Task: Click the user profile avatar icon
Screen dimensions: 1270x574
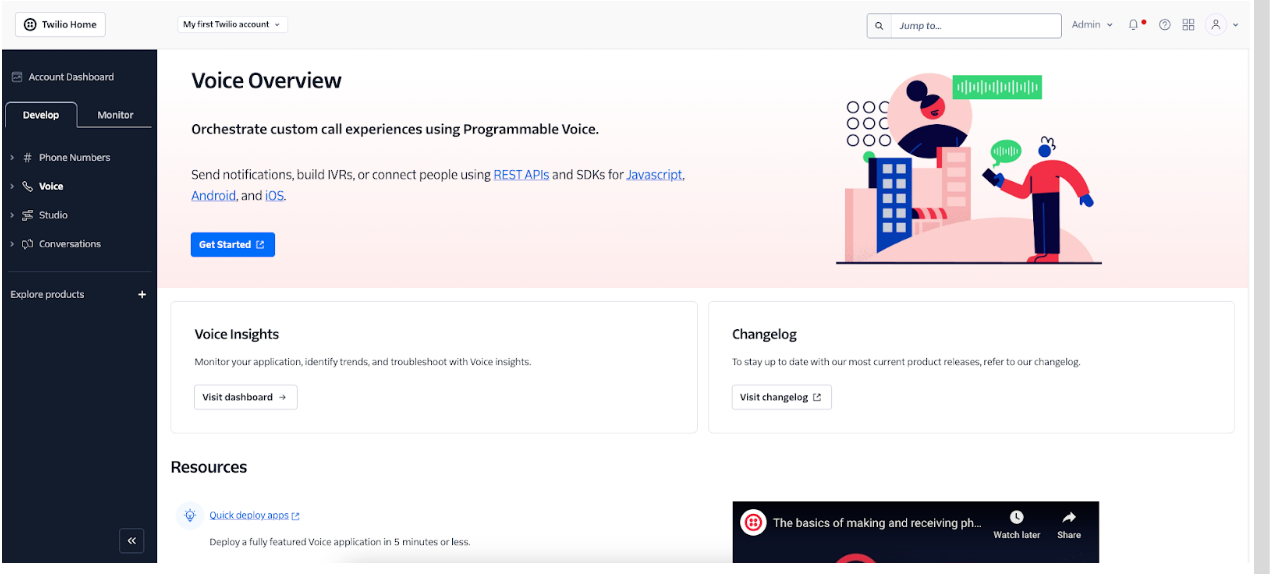Action: [1216, 25]
